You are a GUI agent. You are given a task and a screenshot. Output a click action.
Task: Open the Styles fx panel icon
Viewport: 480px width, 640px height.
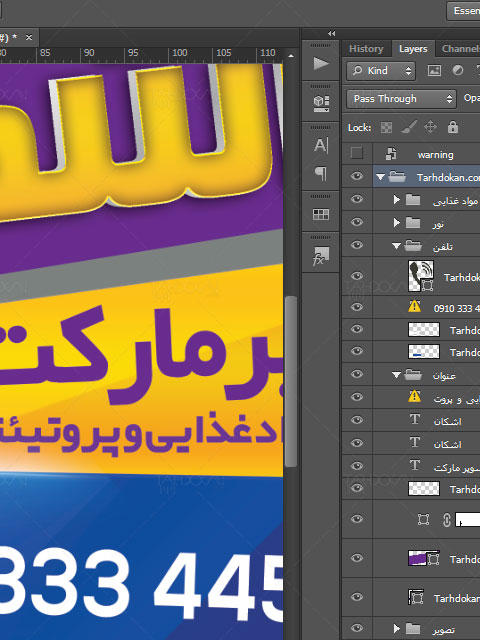coord(321,256)
